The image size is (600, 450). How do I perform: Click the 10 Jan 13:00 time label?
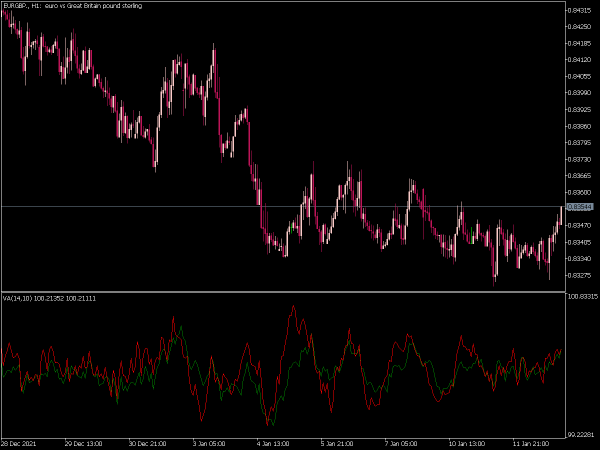click(467, 444)
